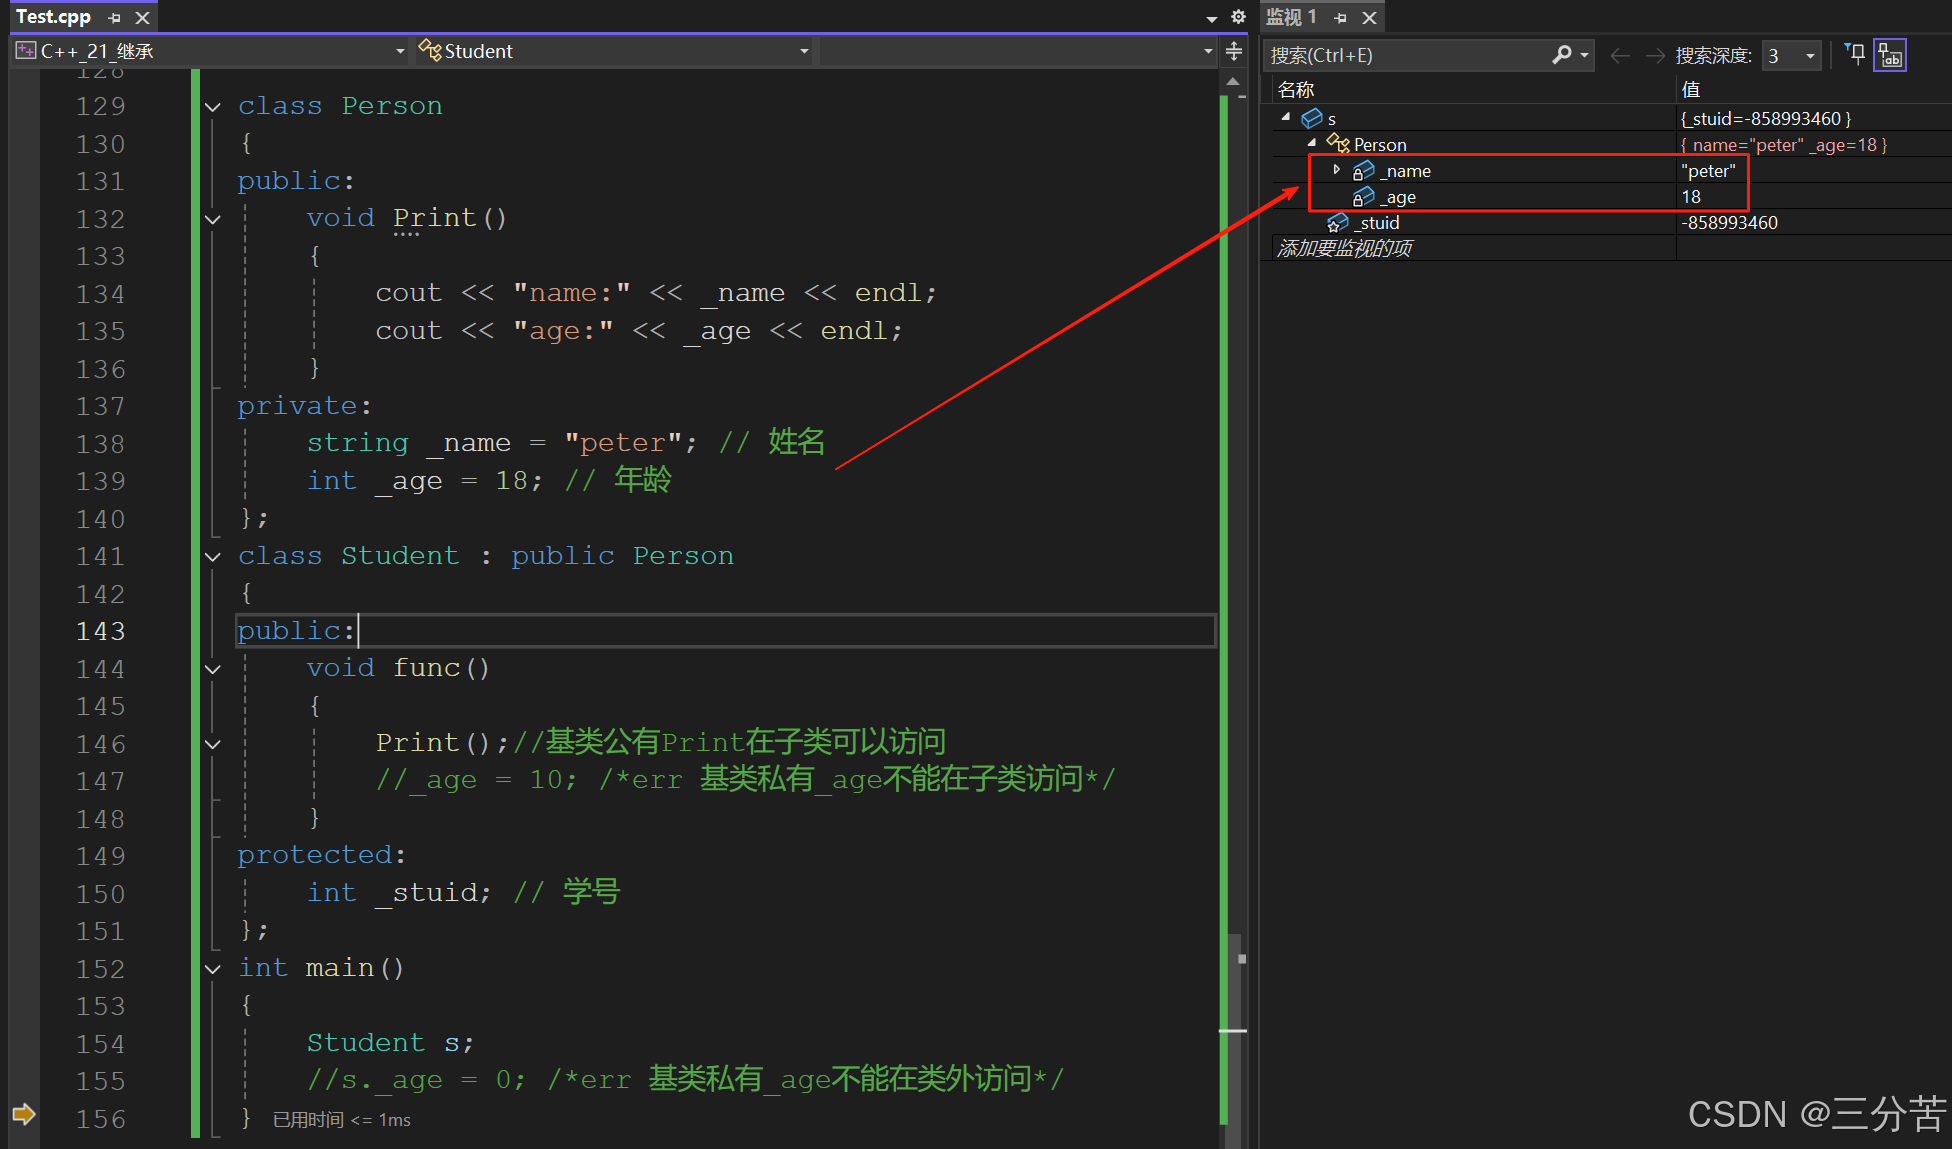1952x1149 pixels.
Task: Collapse the class Person code block
Action: click(213, 106)
